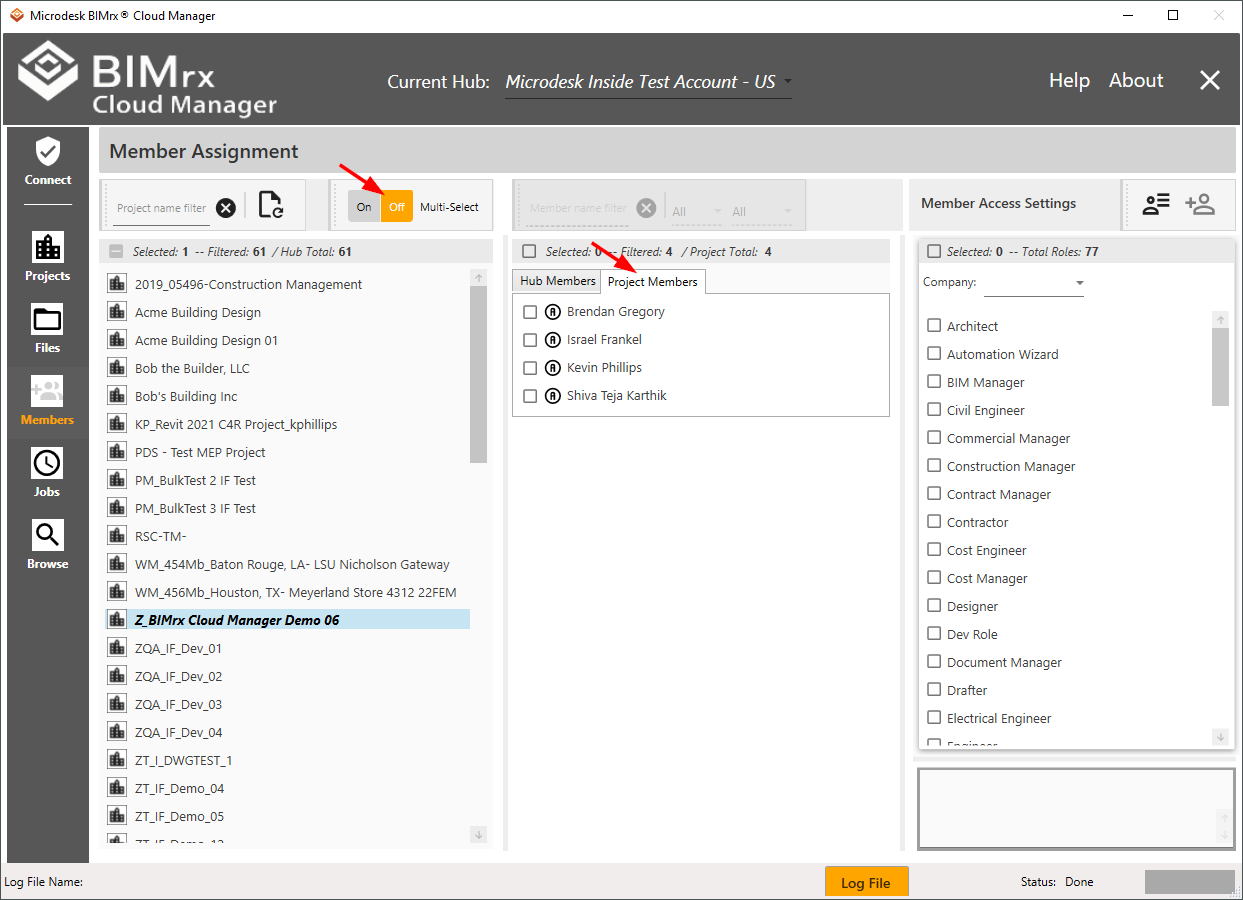Open the Jobs section in sidebar
Screen dimensions: 1243x900
pos(48,473)
